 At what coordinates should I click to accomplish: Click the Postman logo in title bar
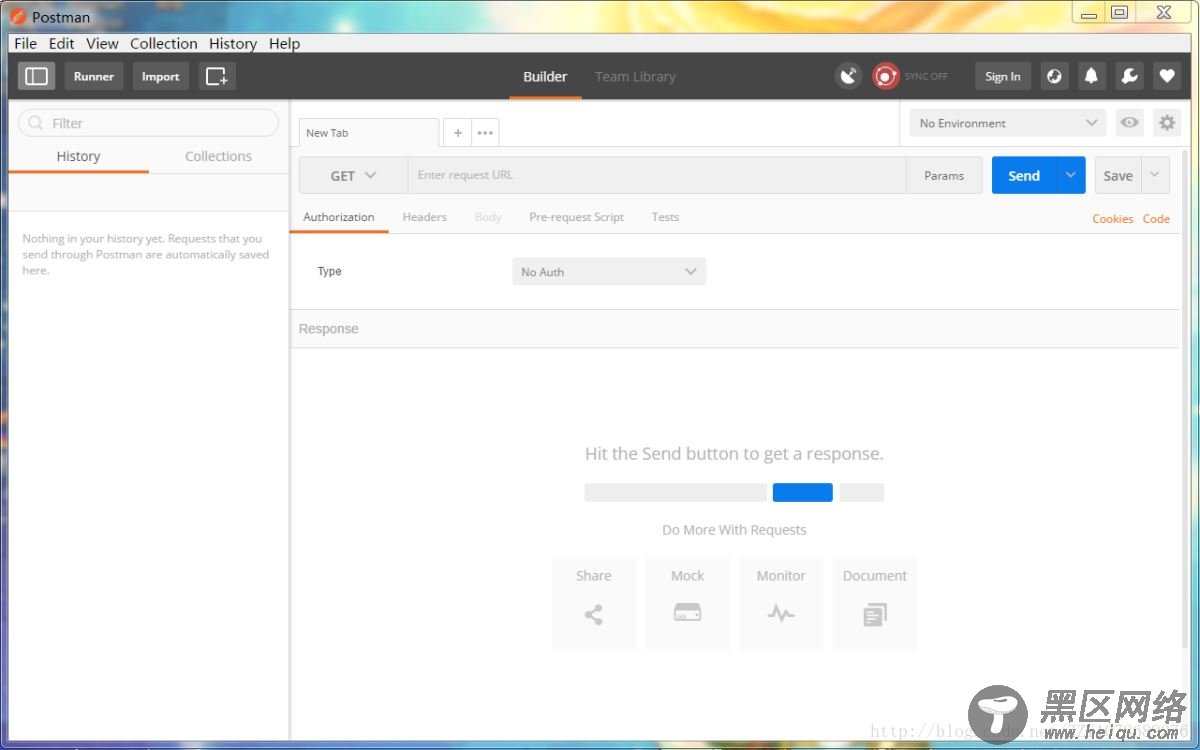coord(17,16)
